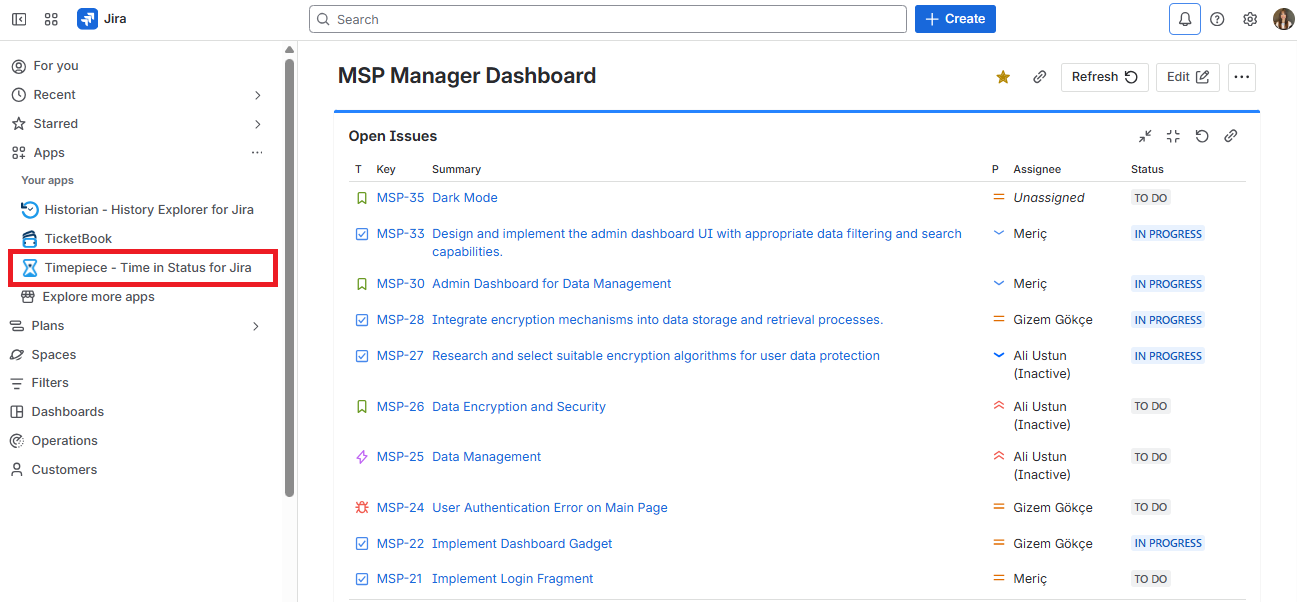The image size is (1297, 602).
Task: Click the blue Create button
Action: [x=954, y=19]
